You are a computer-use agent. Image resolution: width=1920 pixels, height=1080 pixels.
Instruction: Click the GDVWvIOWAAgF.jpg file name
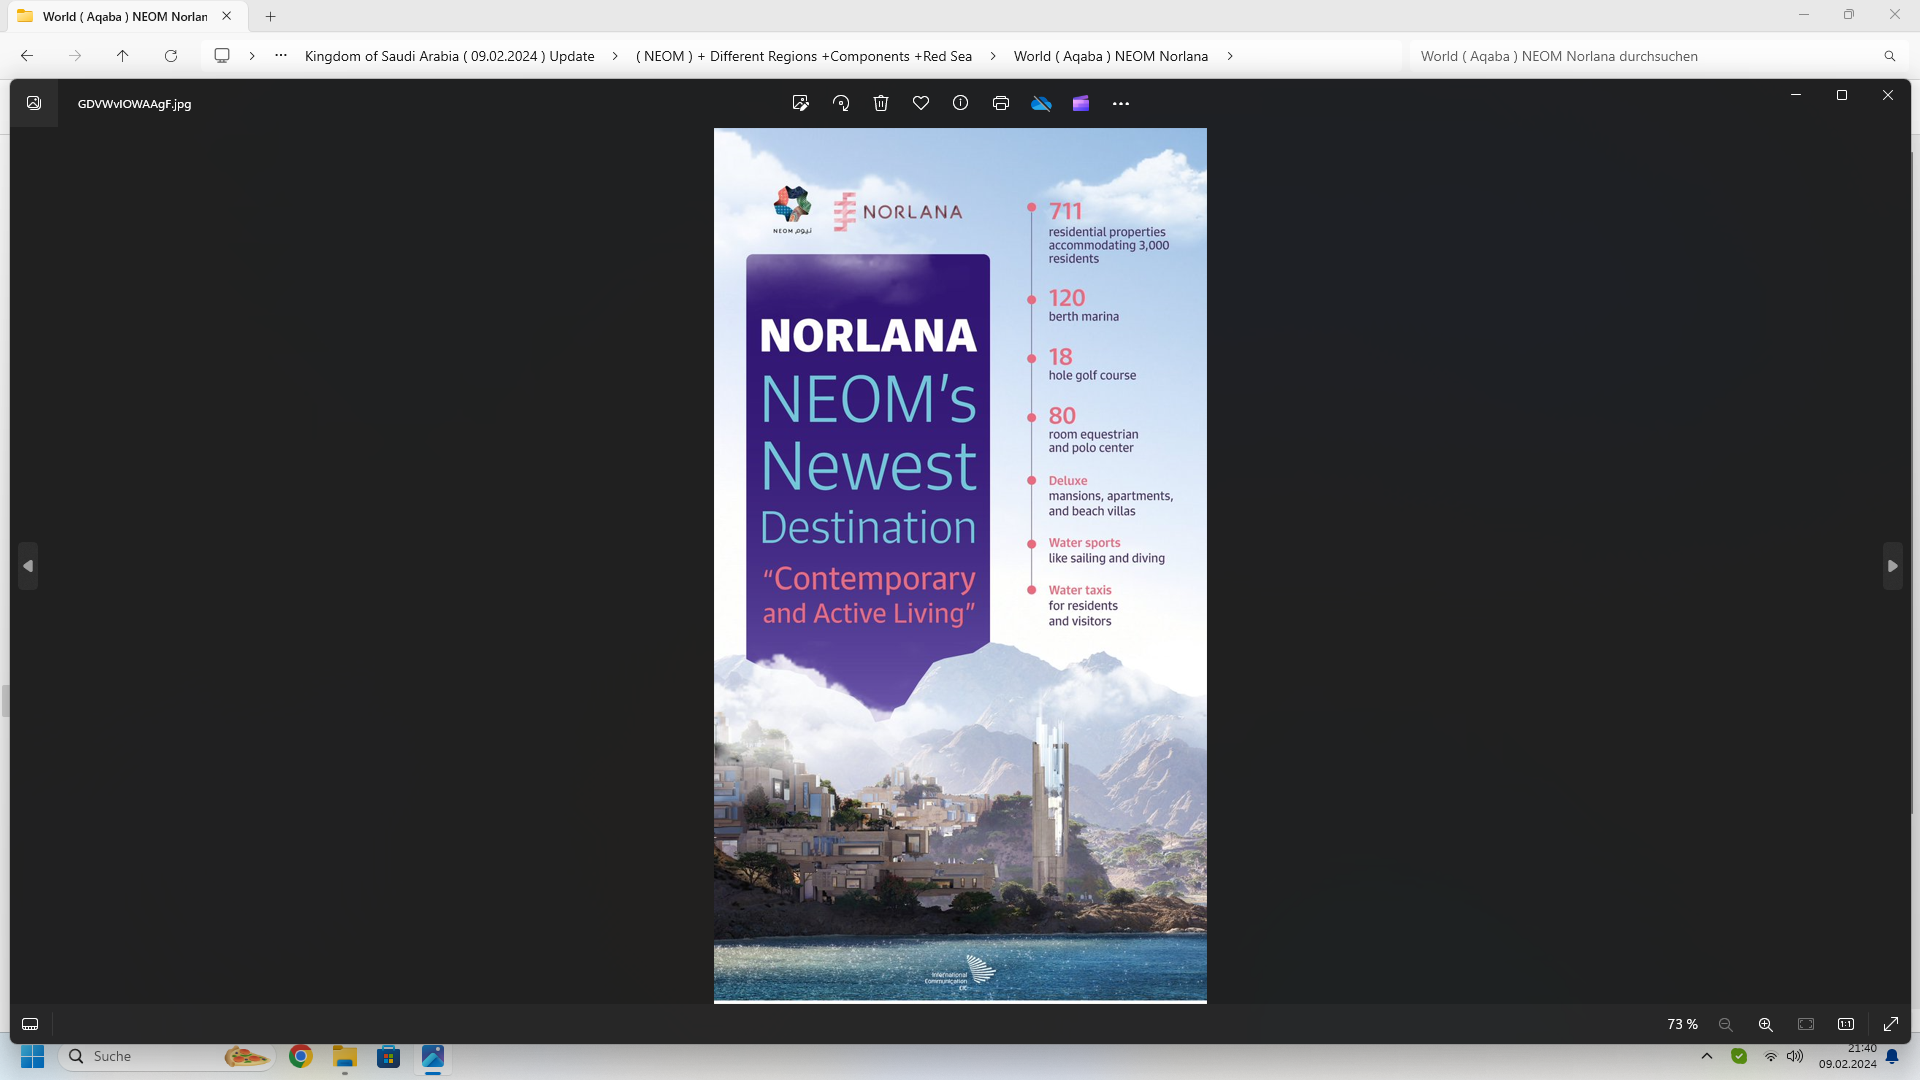click(x=134, y=103)
